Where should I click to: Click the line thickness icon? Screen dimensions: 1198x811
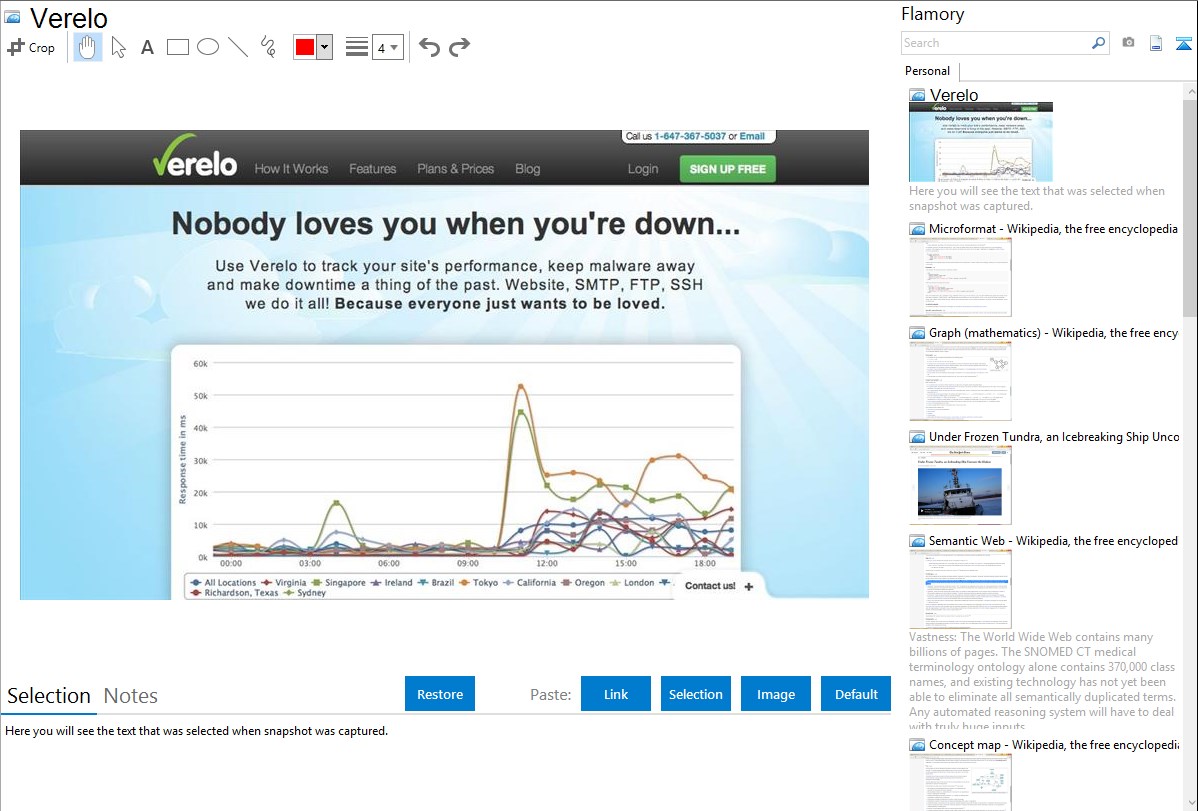tap(357, 47)
